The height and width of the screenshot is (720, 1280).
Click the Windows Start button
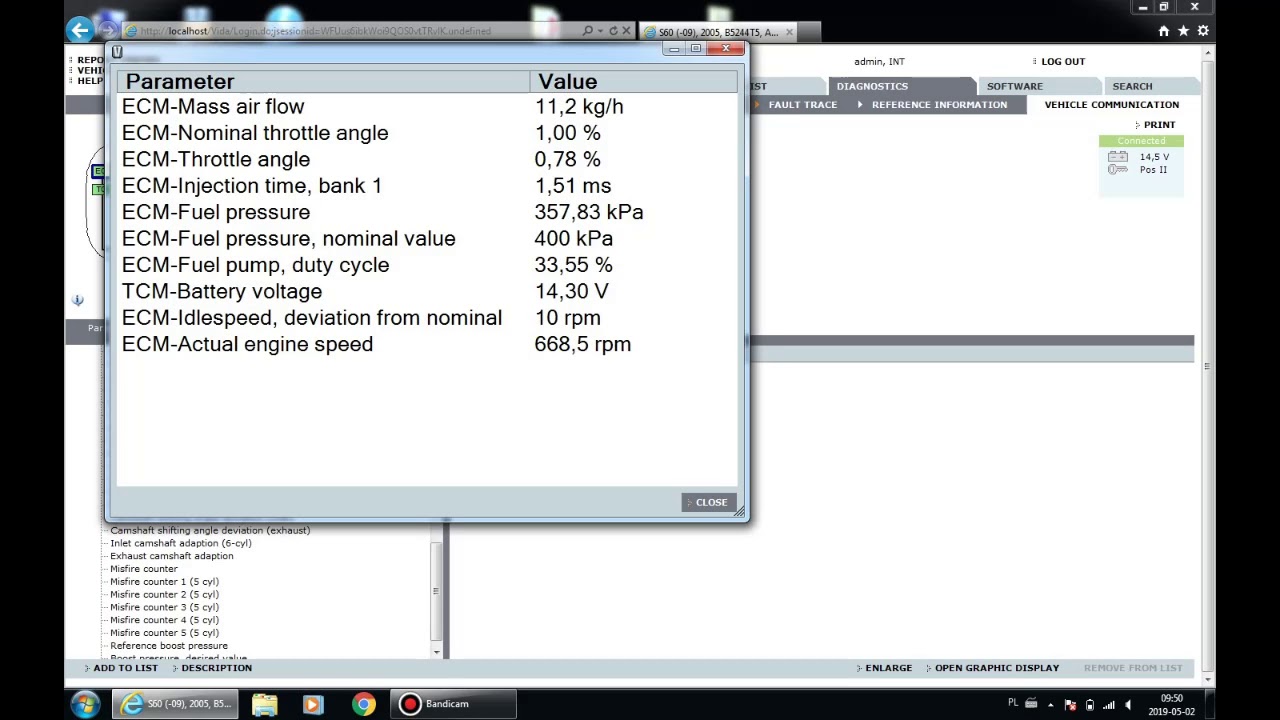tap(85, 704)
